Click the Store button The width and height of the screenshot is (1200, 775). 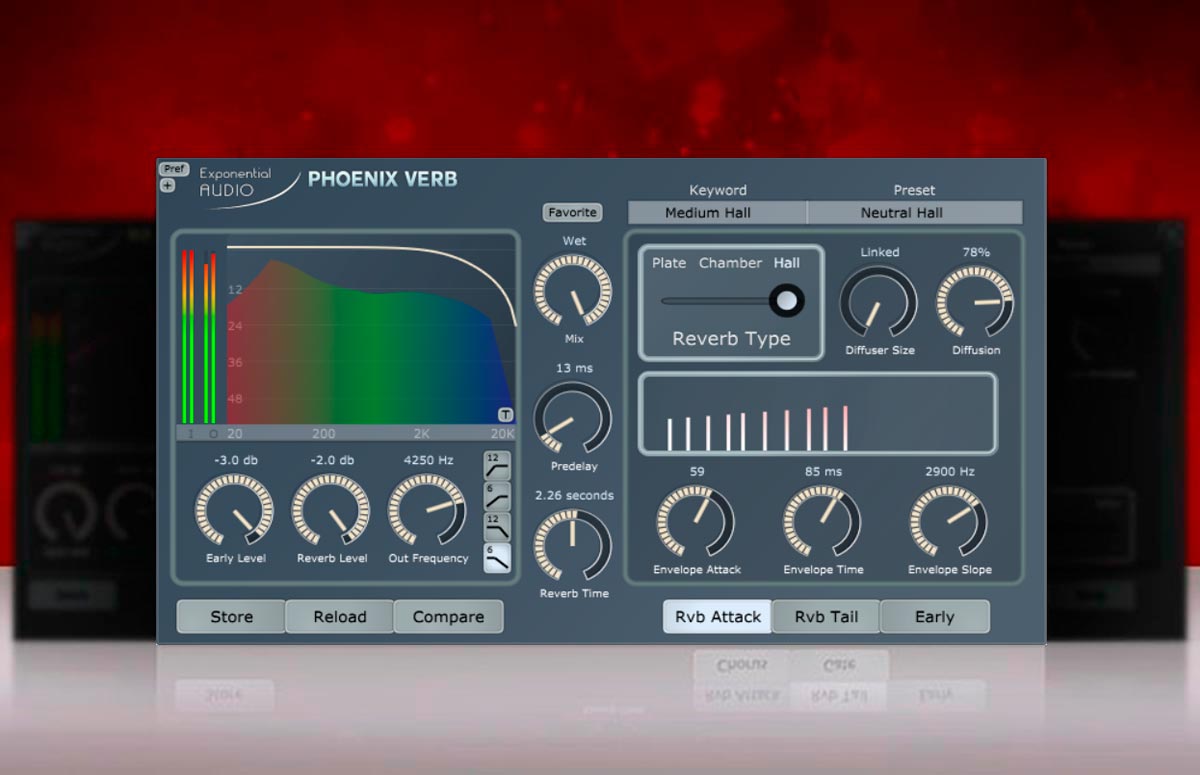point(231,617)
